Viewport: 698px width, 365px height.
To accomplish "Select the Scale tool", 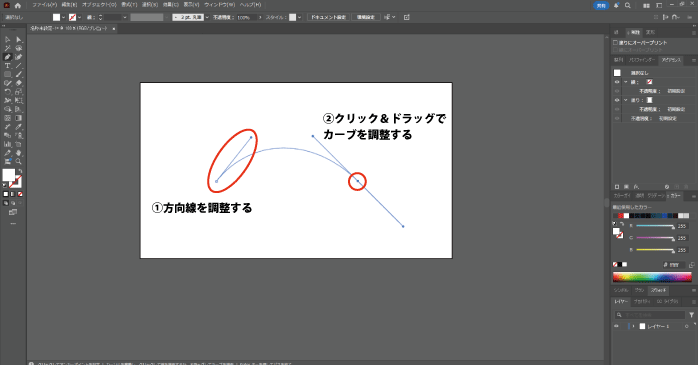I will click(19, 92).
